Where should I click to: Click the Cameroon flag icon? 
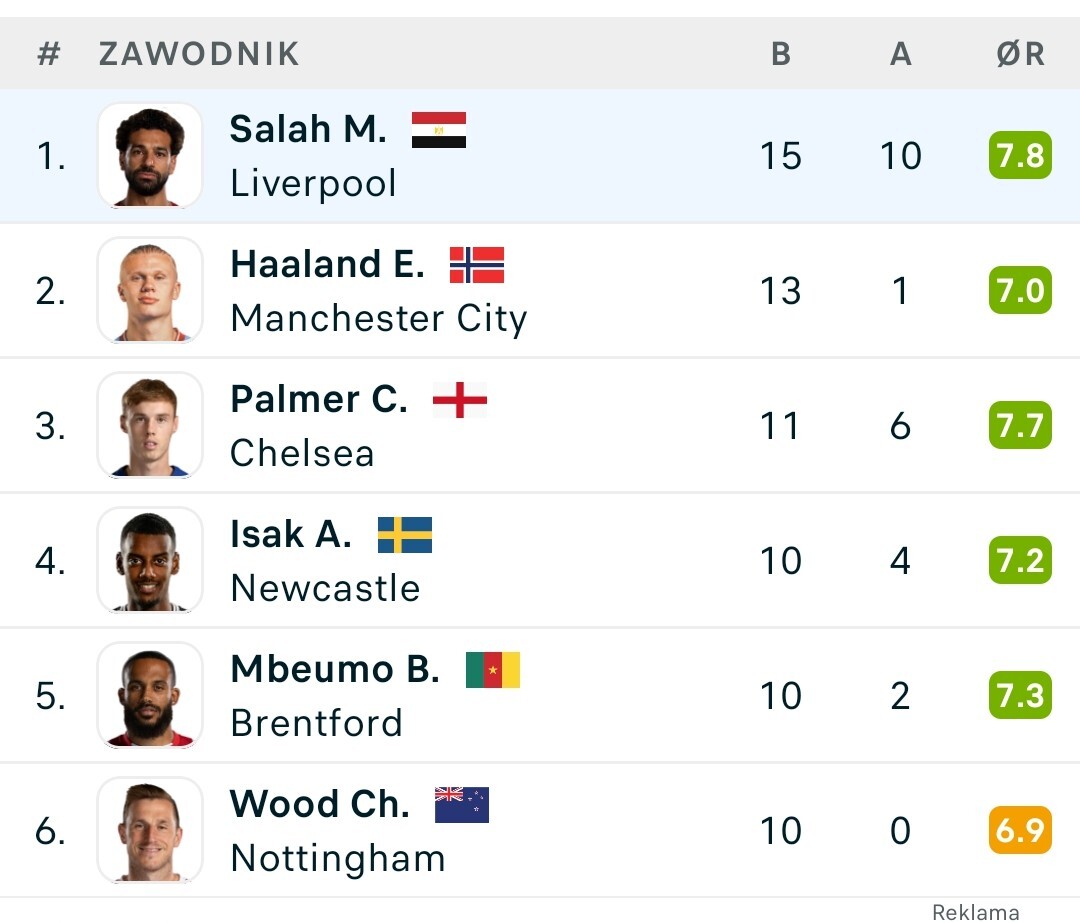pos(493,670)
